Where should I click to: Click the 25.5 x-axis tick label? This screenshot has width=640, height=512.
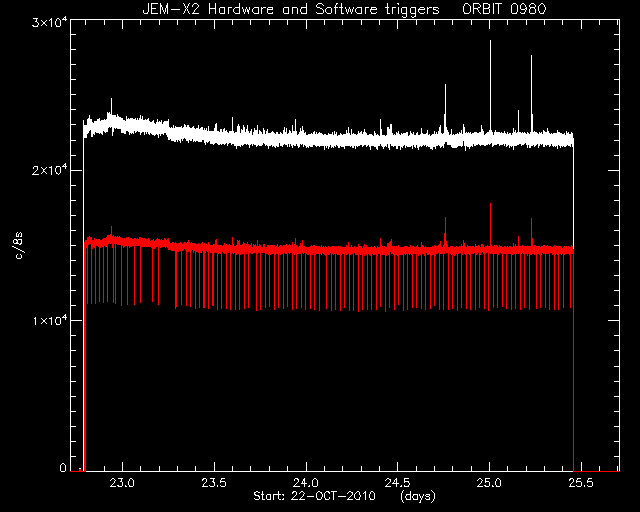[581, 483]
